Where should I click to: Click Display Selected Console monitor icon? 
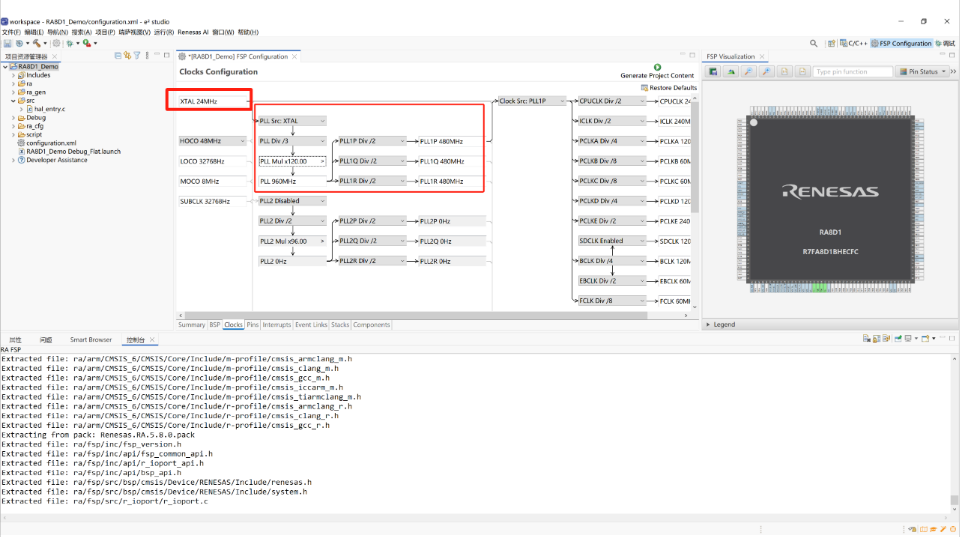(909, 339)
